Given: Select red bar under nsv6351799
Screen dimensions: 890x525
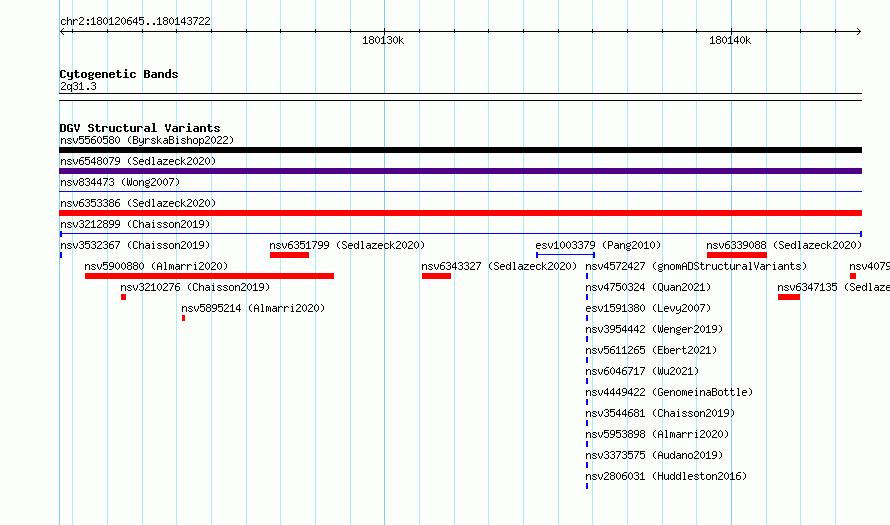Looking at the screenshot, I should (289, 255).
